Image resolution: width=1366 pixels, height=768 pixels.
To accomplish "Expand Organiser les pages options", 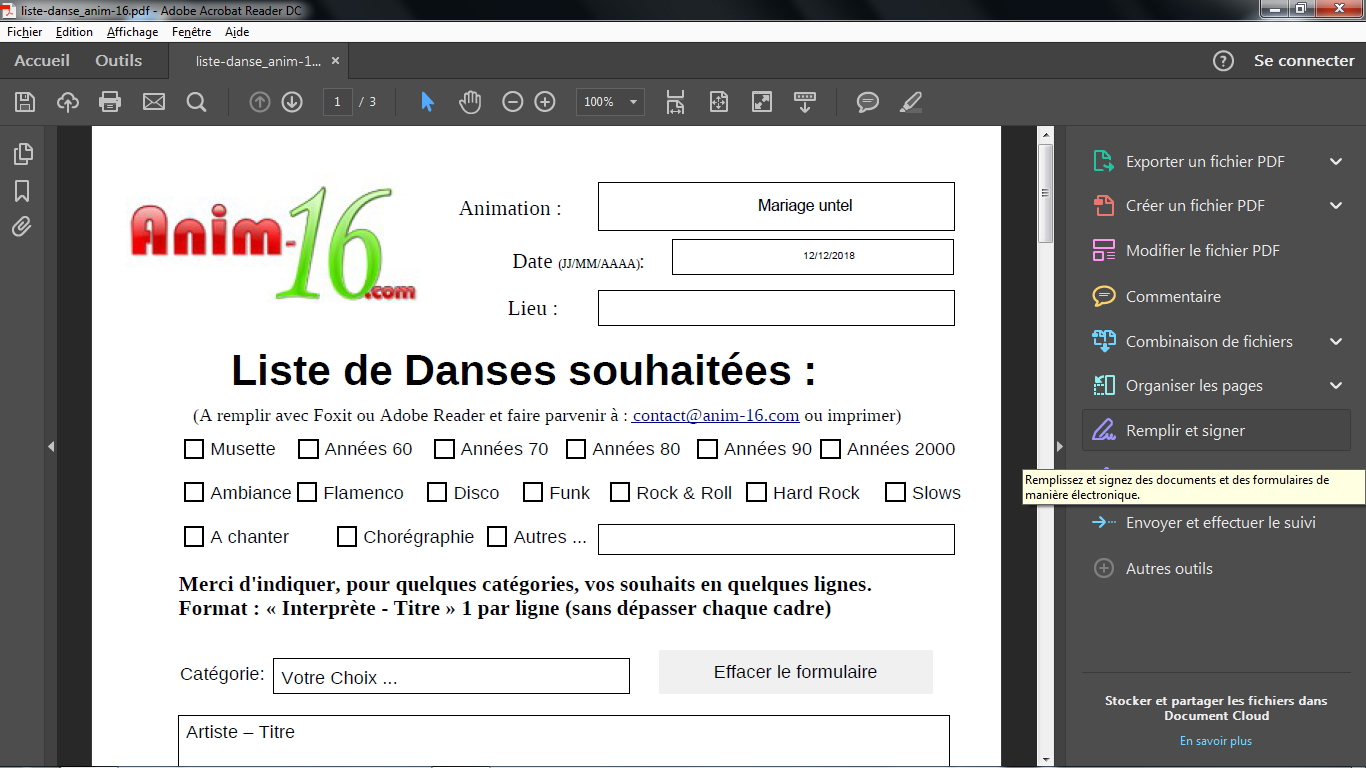I will point(1336,386).
